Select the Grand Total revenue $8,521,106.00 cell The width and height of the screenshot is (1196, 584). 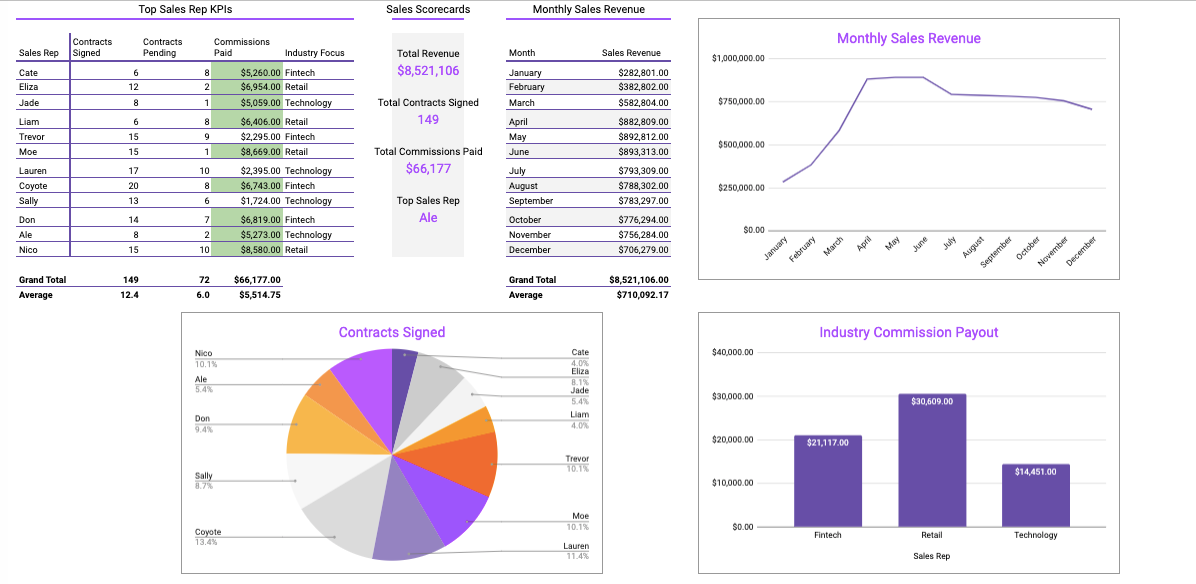(x=638, y=280)
